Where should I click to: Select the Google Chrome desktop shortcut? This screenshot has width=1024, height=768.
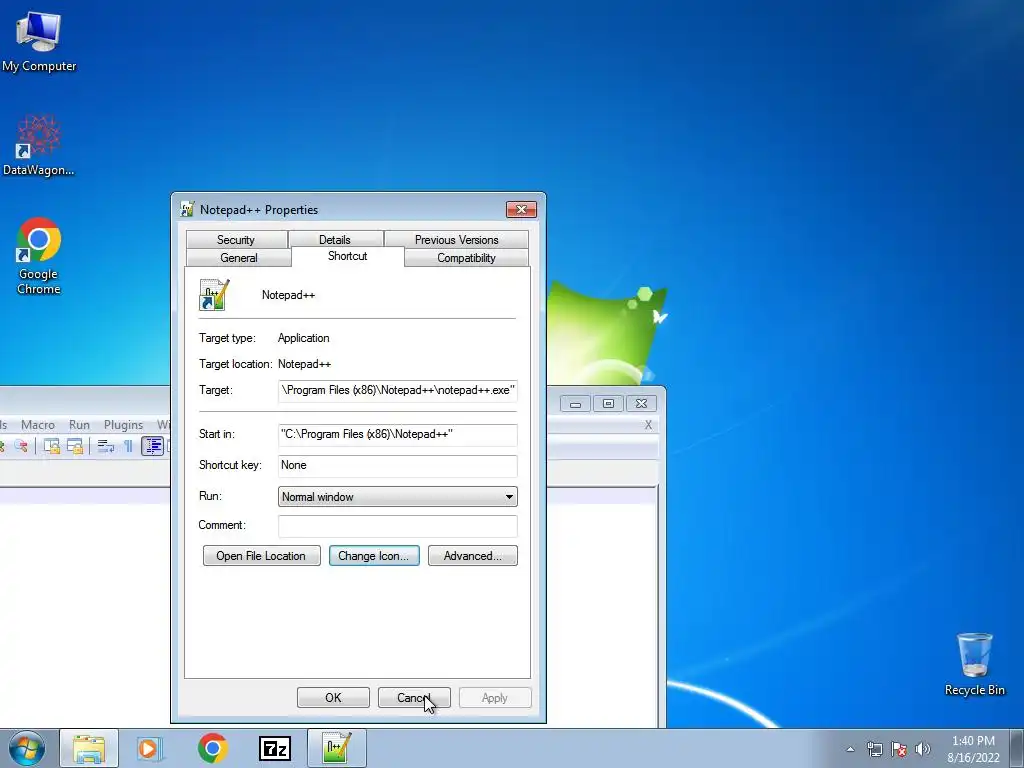pos(39,256)
